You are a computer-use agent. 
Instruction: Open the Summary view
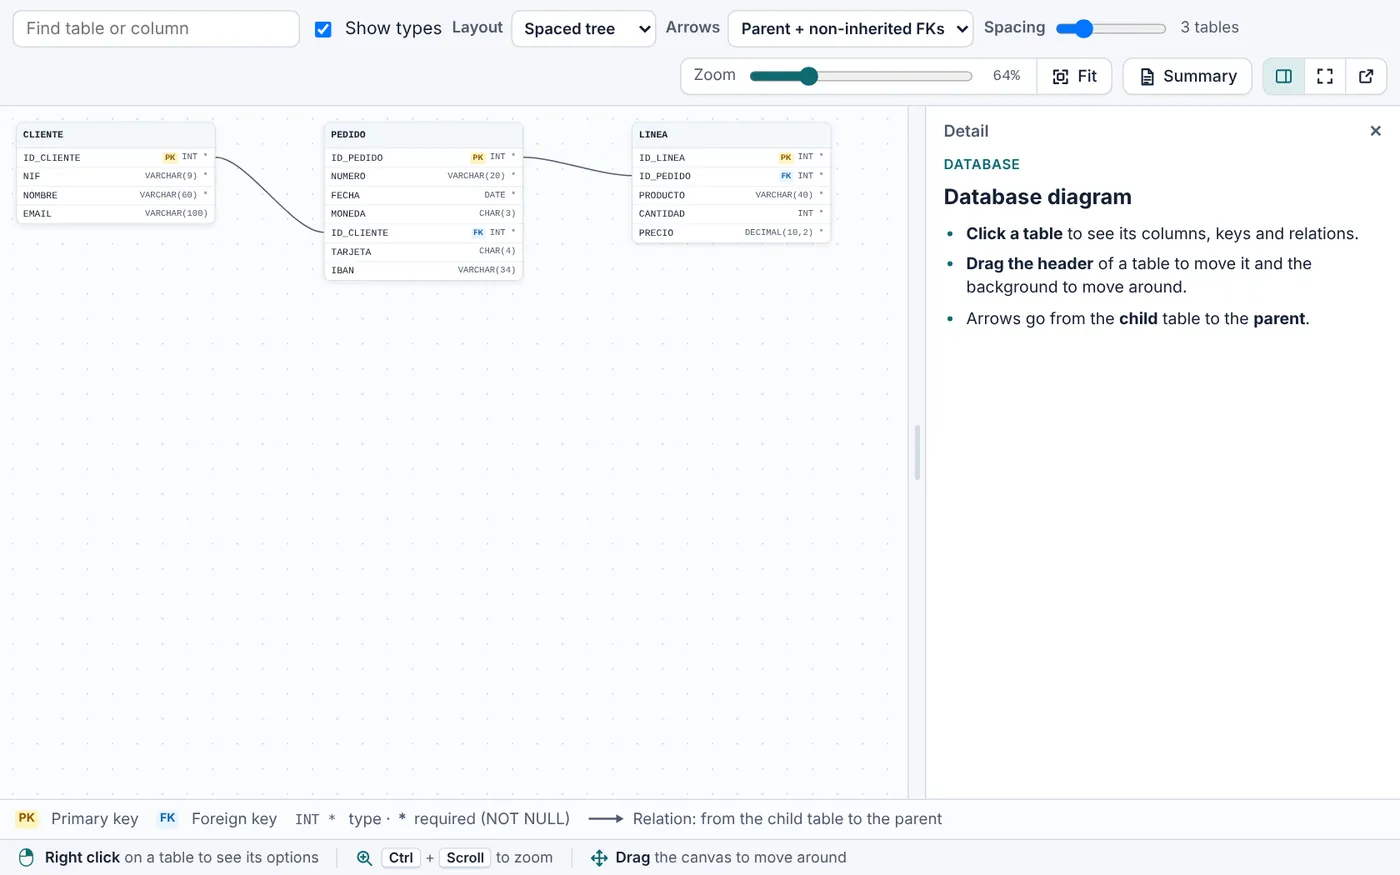1187,76
